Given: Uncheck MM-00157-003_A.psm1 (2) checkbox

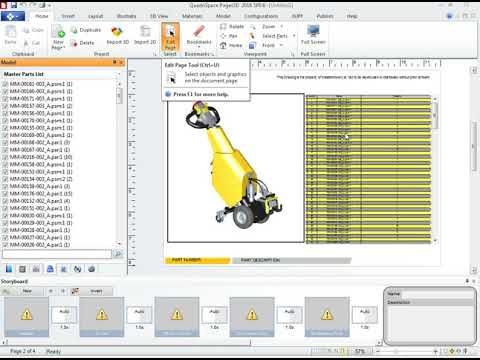Looking at the screenshot, I should pos(5,106).
